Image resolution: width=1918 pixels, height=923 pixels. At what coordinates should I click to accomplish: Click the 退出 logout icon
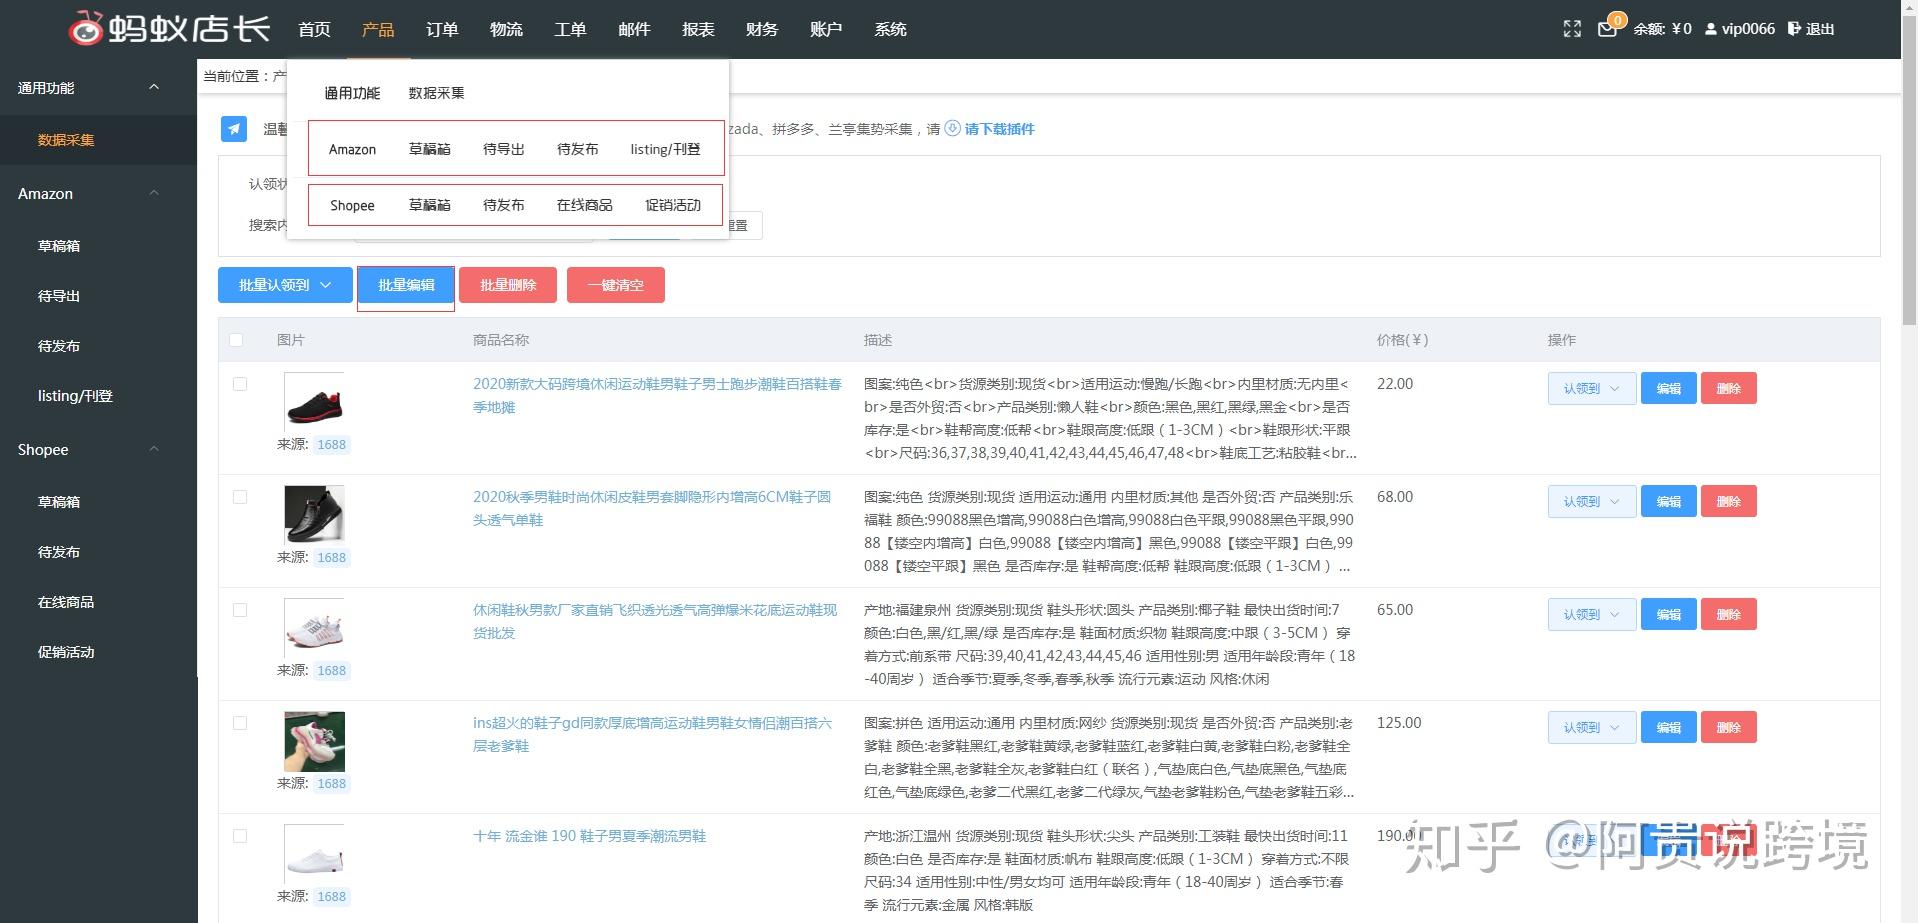pos(1794,29)
